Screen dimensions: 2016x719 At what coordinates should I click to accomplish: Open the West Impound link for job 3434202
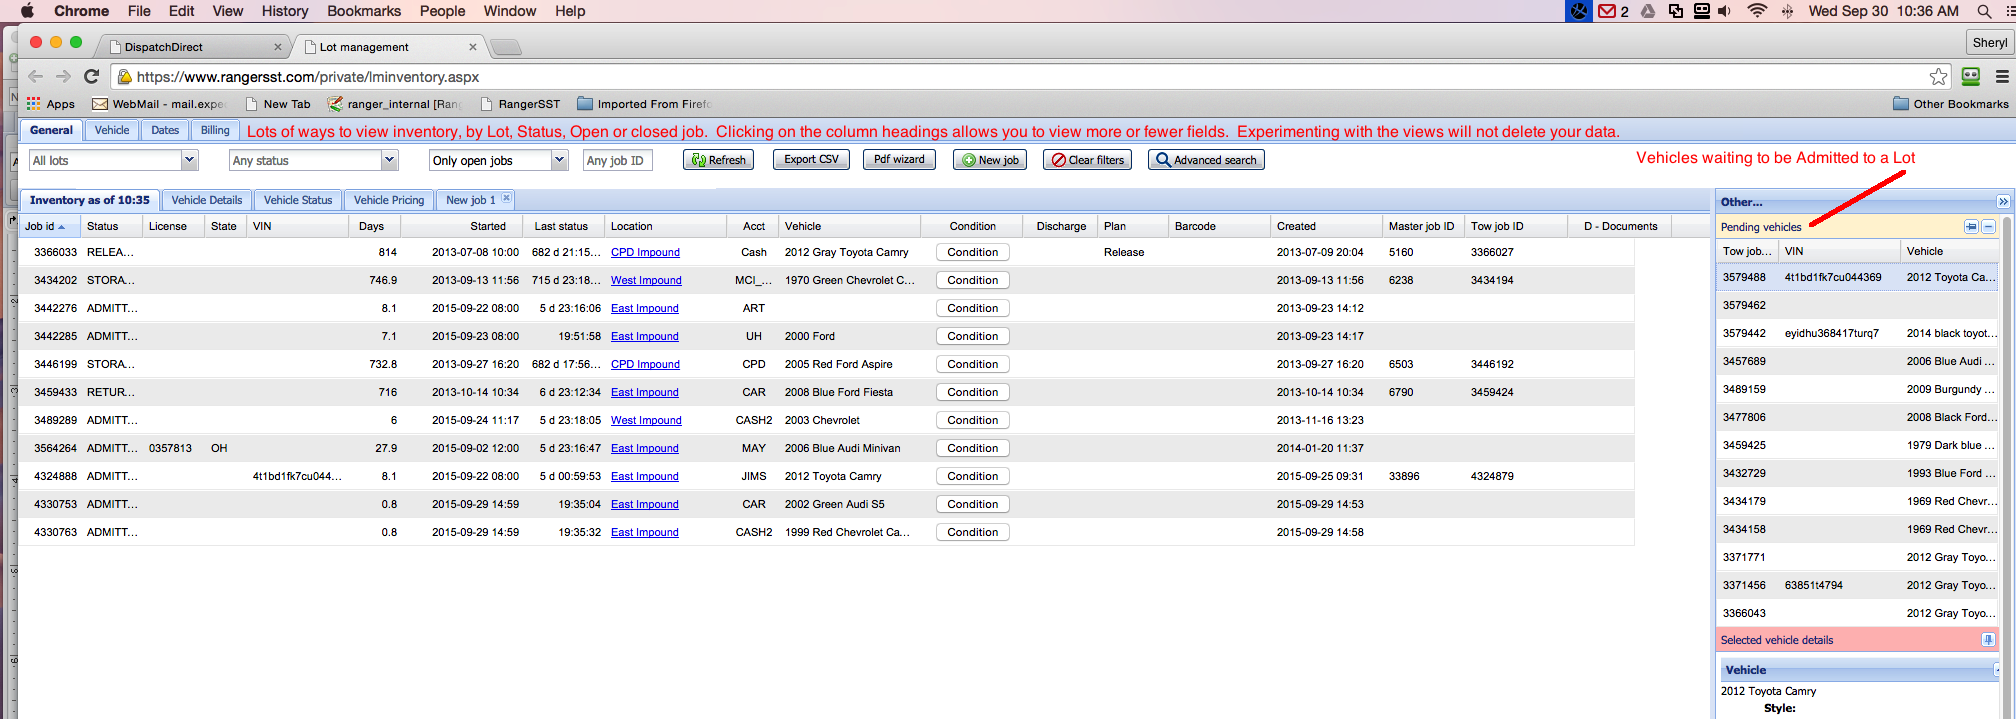(x=646, y=280)
